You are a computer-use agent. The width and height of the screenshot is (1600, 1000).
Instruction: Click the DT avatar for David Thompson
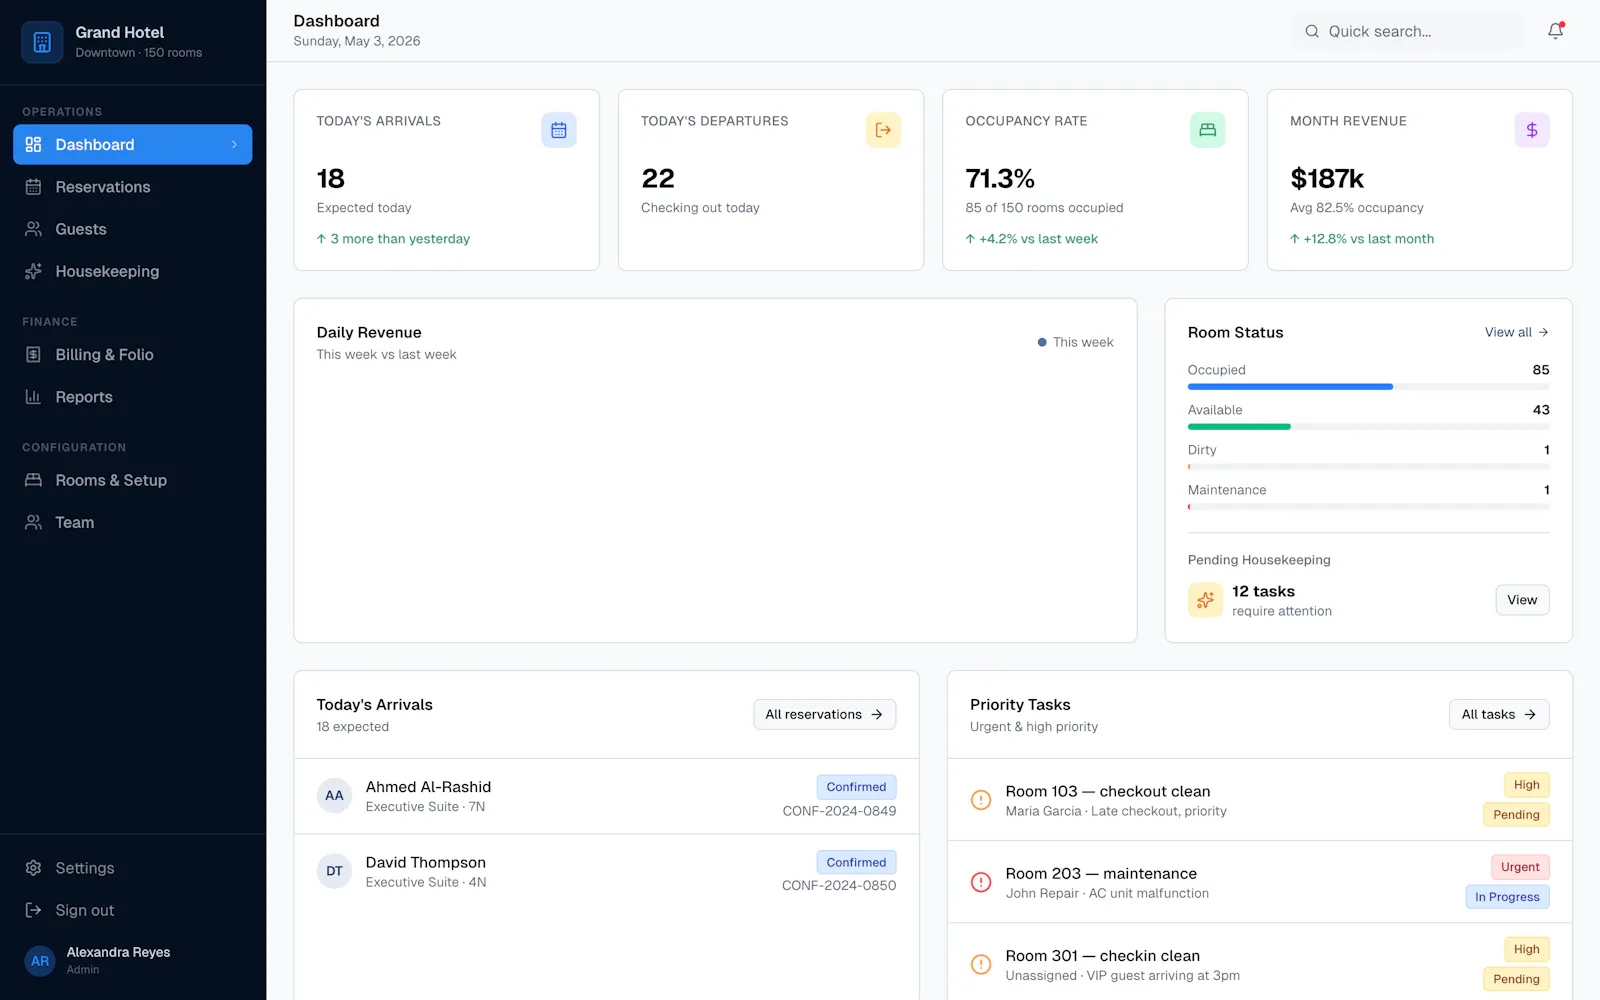click(334, 871)
